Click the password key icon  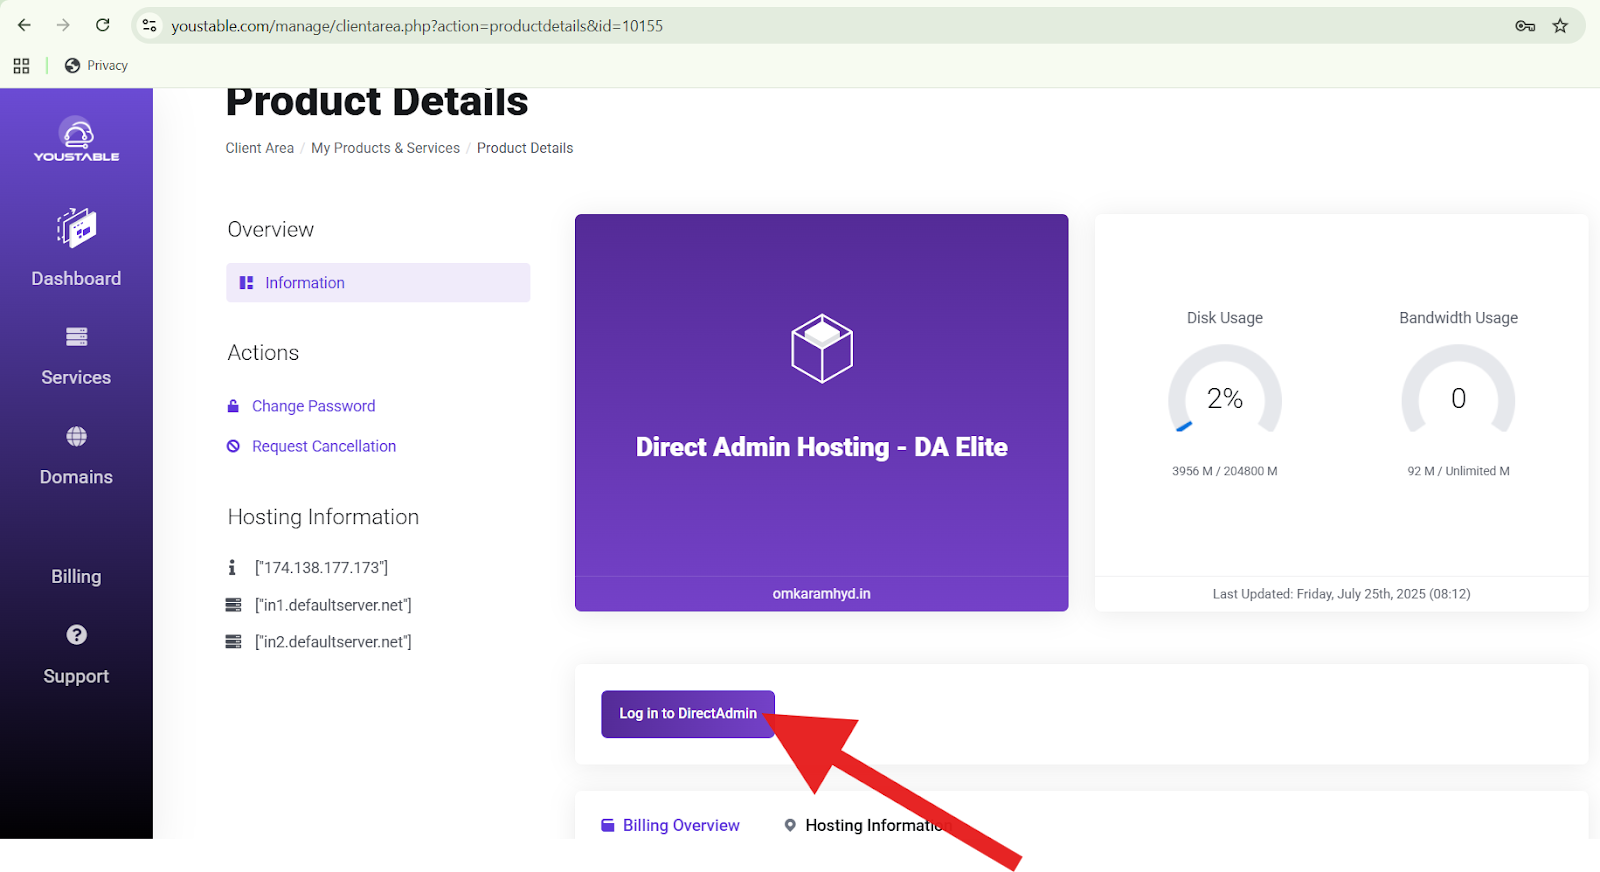pyautogui.click(x=1525, y=26)
